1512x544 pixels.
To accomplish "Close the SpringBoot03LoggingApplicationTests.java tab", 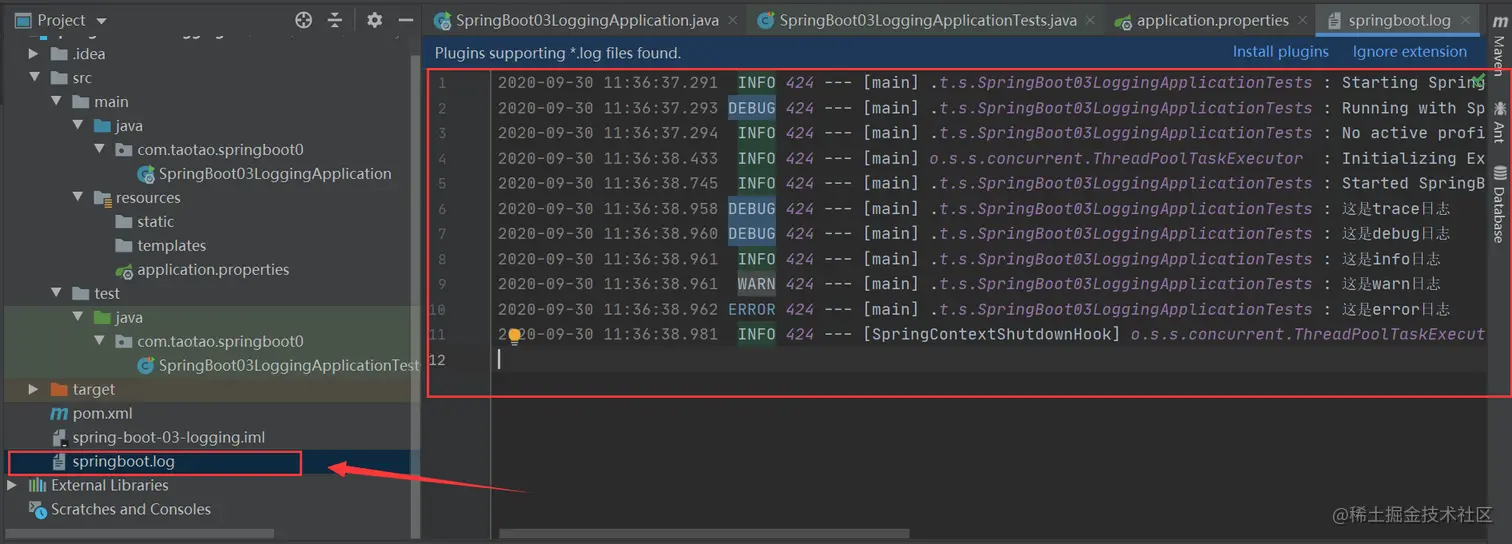I will pos(1091,20).
